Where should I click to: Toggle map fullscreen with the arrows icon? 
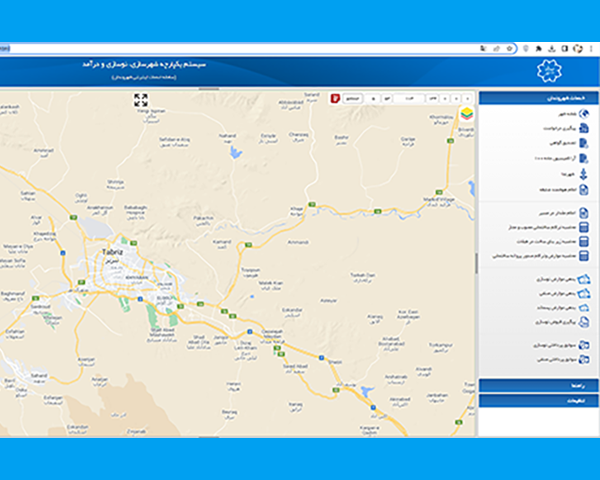coord(141,100)
